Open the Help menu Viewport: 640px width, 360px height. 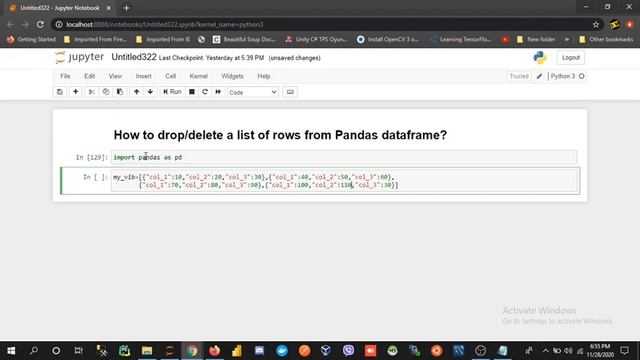coord(264,76)
